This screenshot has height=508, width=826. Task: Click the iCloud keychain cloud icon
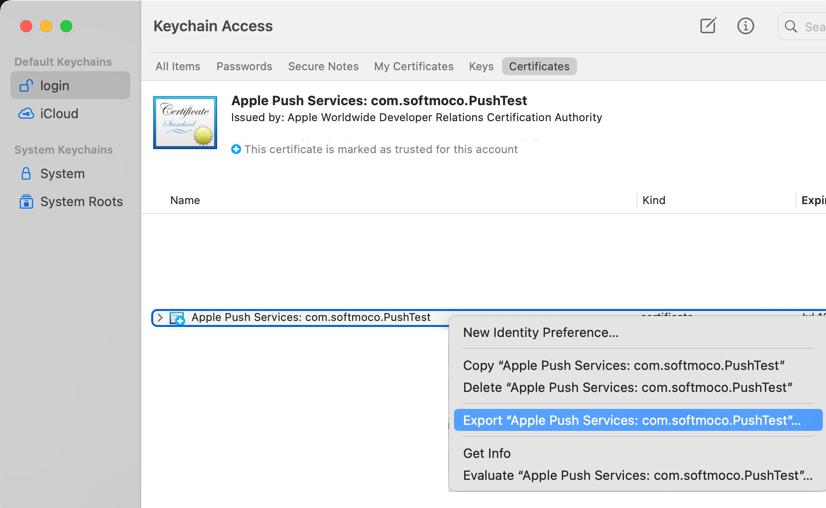tap(26, 114)
